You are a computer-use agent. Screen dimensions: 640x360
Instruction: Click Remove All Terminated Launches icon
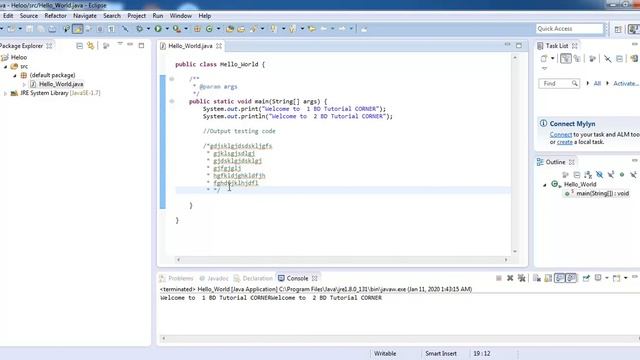[x=521, y=278]
